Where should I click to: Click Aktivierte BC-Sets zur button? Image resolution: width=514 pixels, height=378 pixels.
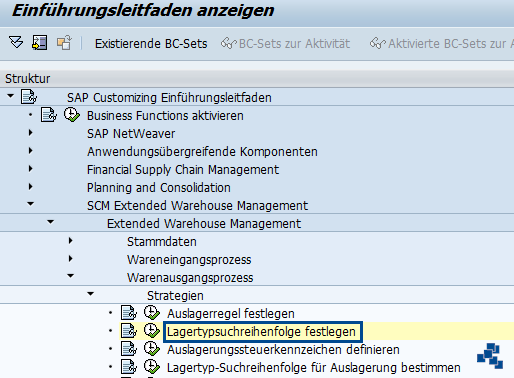[x=442, y=44]
